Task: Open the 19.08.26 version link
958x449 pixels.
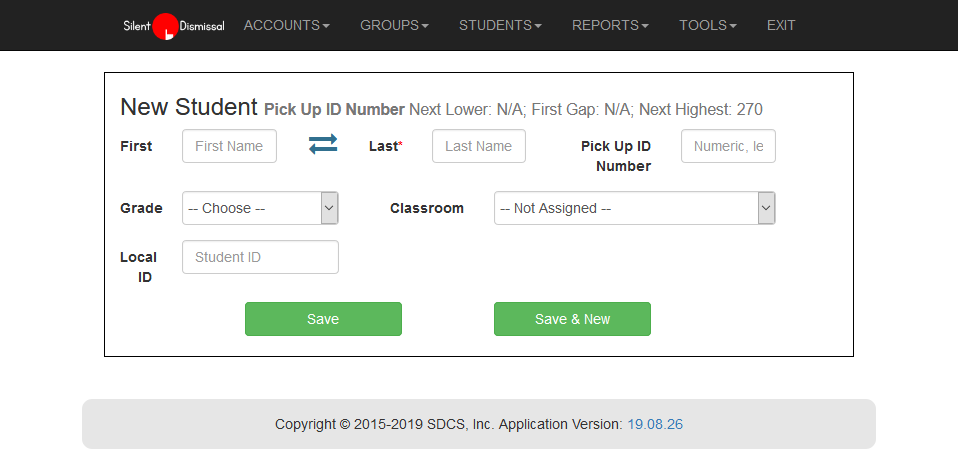Action: pyautogui.click(x=655, y=424)
